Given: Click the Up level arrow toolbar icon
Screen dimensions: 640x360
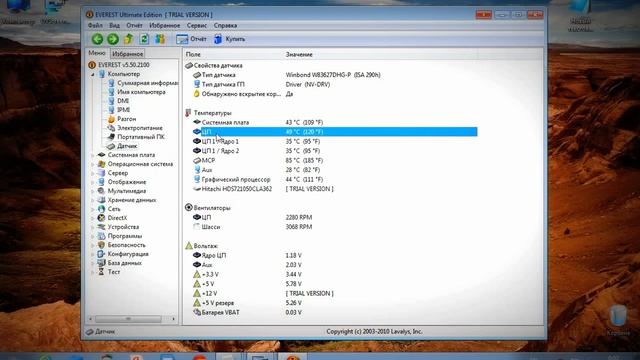Looking at the screenshot, I should point(129,39).
